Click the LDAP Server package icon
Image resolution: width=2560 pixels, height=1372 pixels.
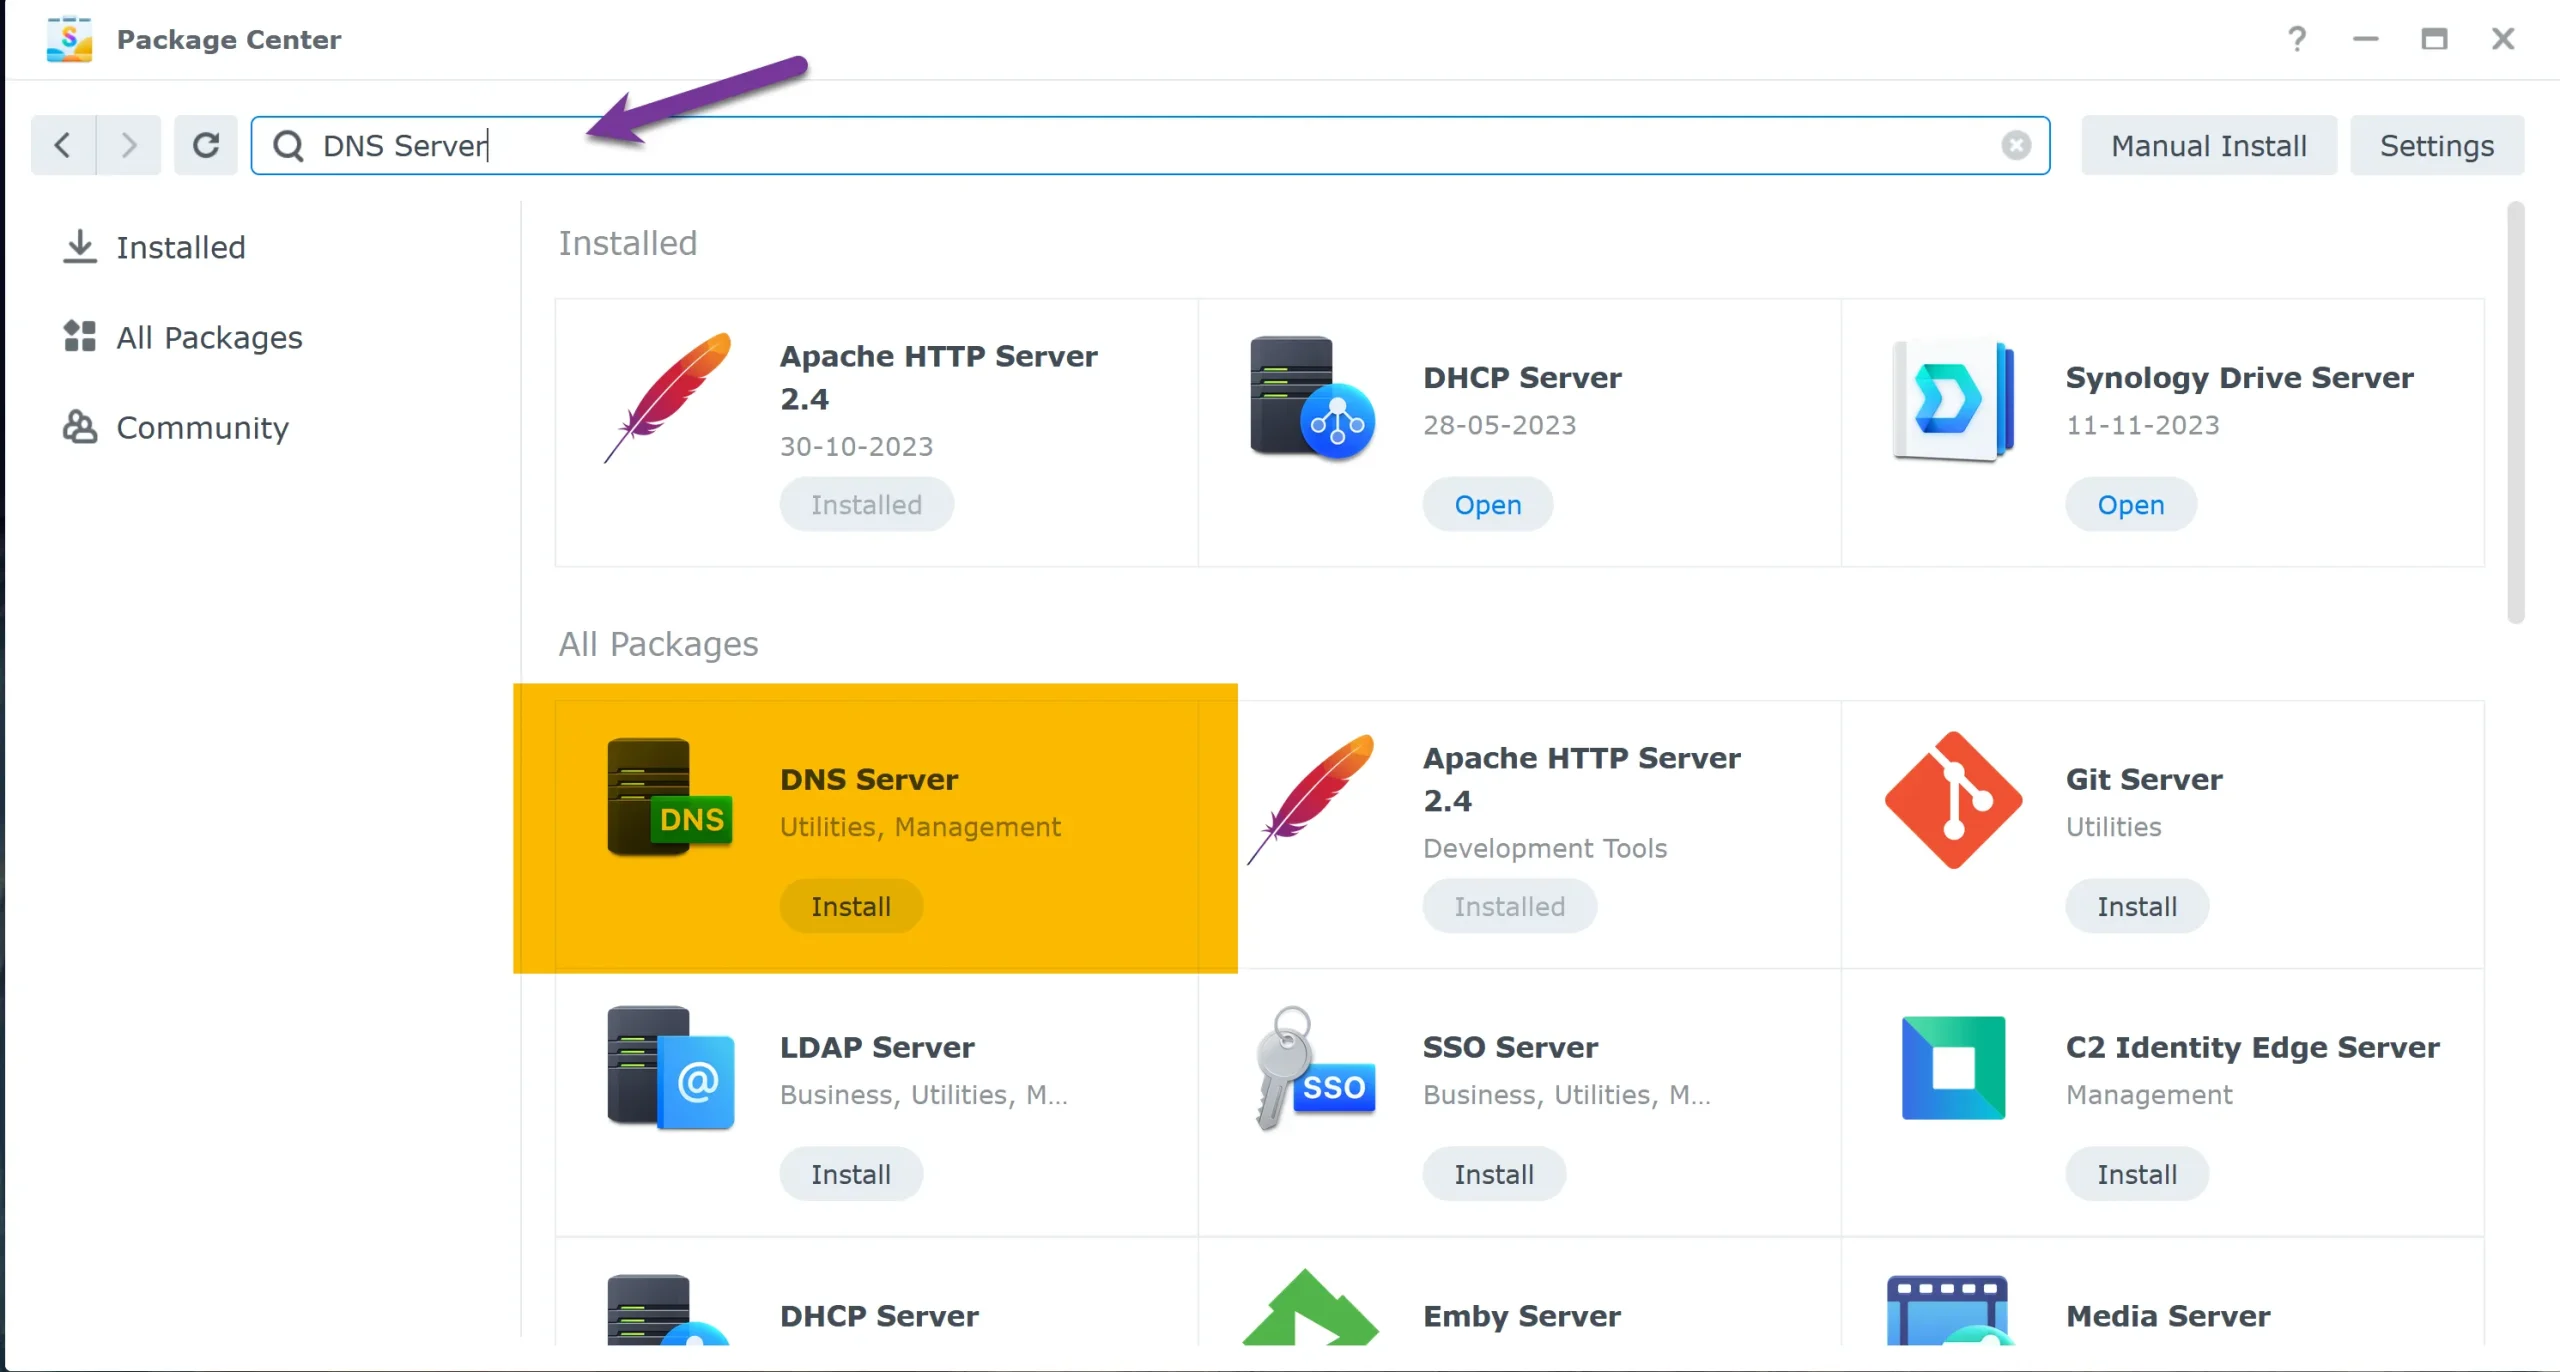(x=670, y=1067)
